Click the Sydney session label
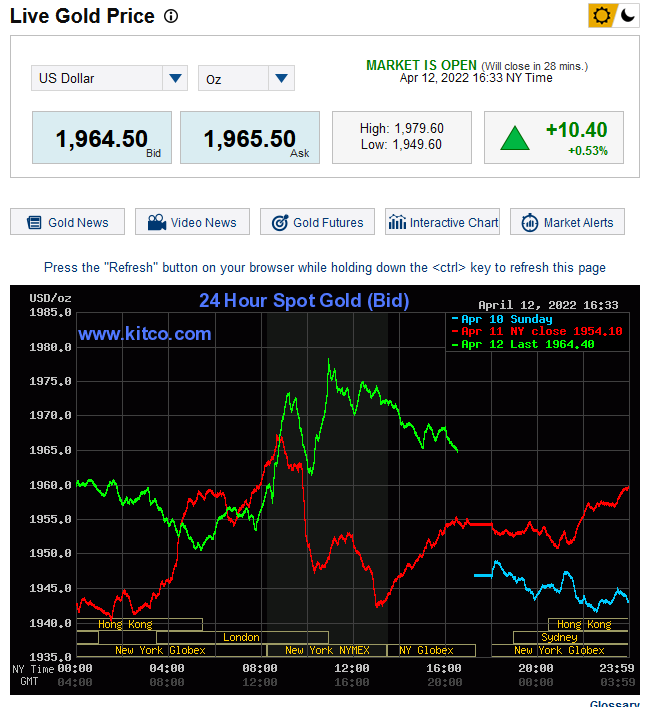This screenshot has width=653, height=707. point(559,637)
